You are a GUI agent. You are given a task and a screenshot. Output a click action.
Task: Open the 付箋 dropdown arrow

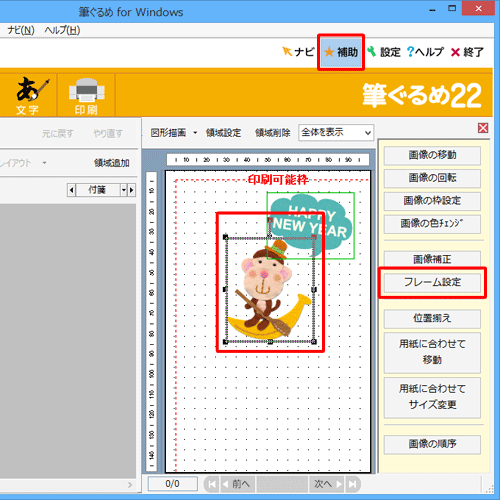pos(124,190)
